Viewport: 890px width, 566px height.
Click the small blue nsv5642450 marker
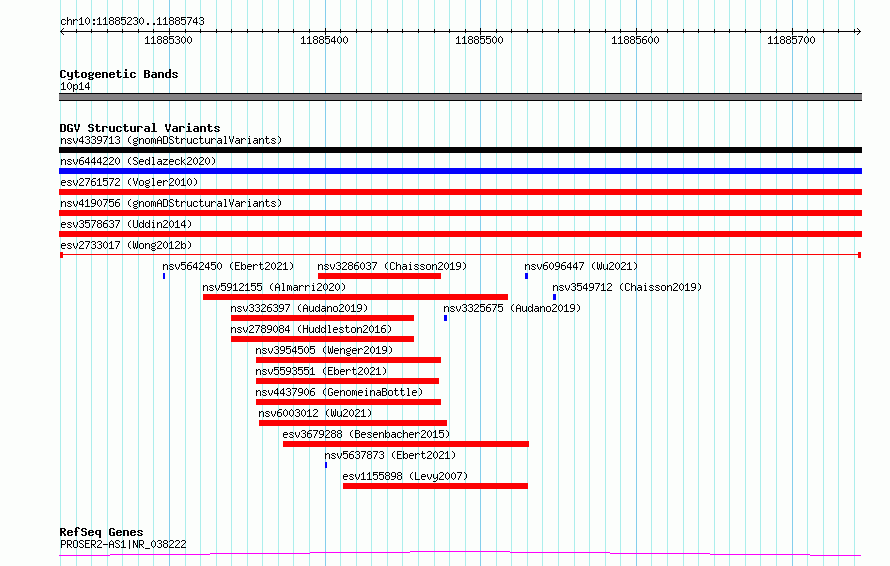point(164,276)
